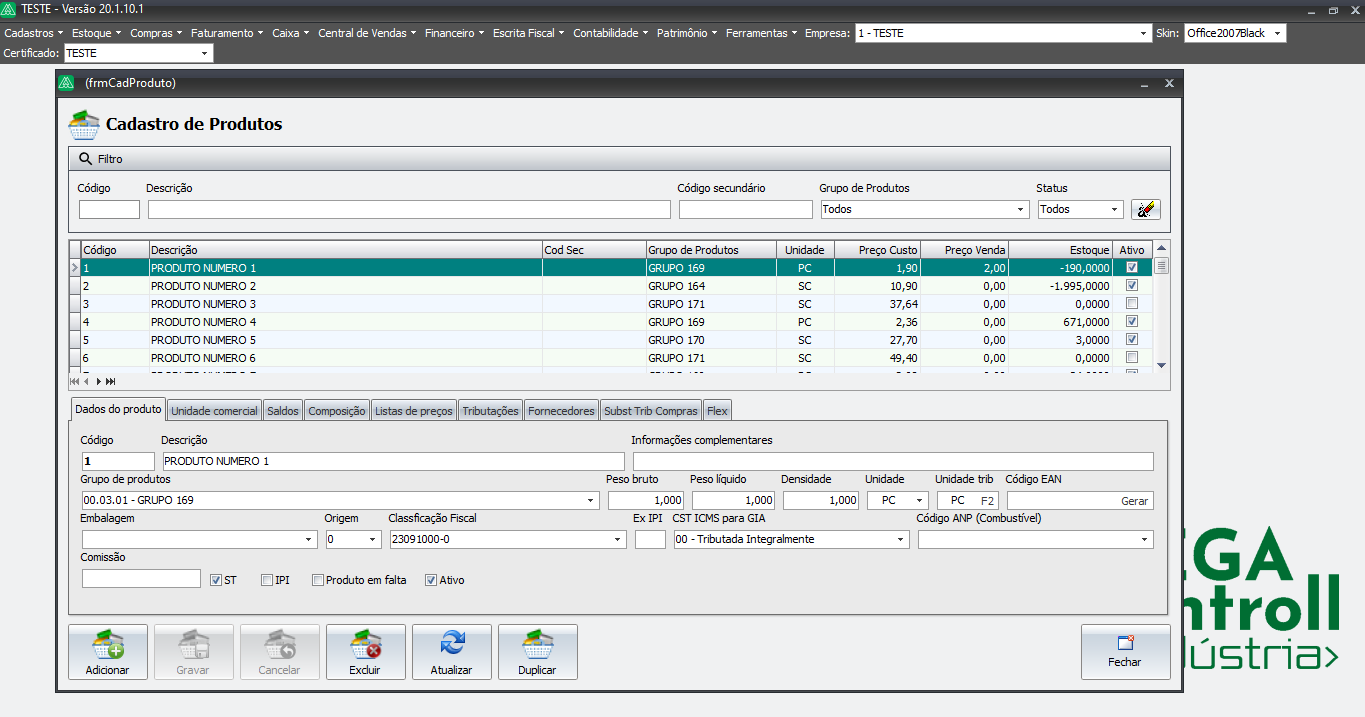
Task: Expand the Status filter dropdown
Action: pyautogui.click(x=1114, y=210)
